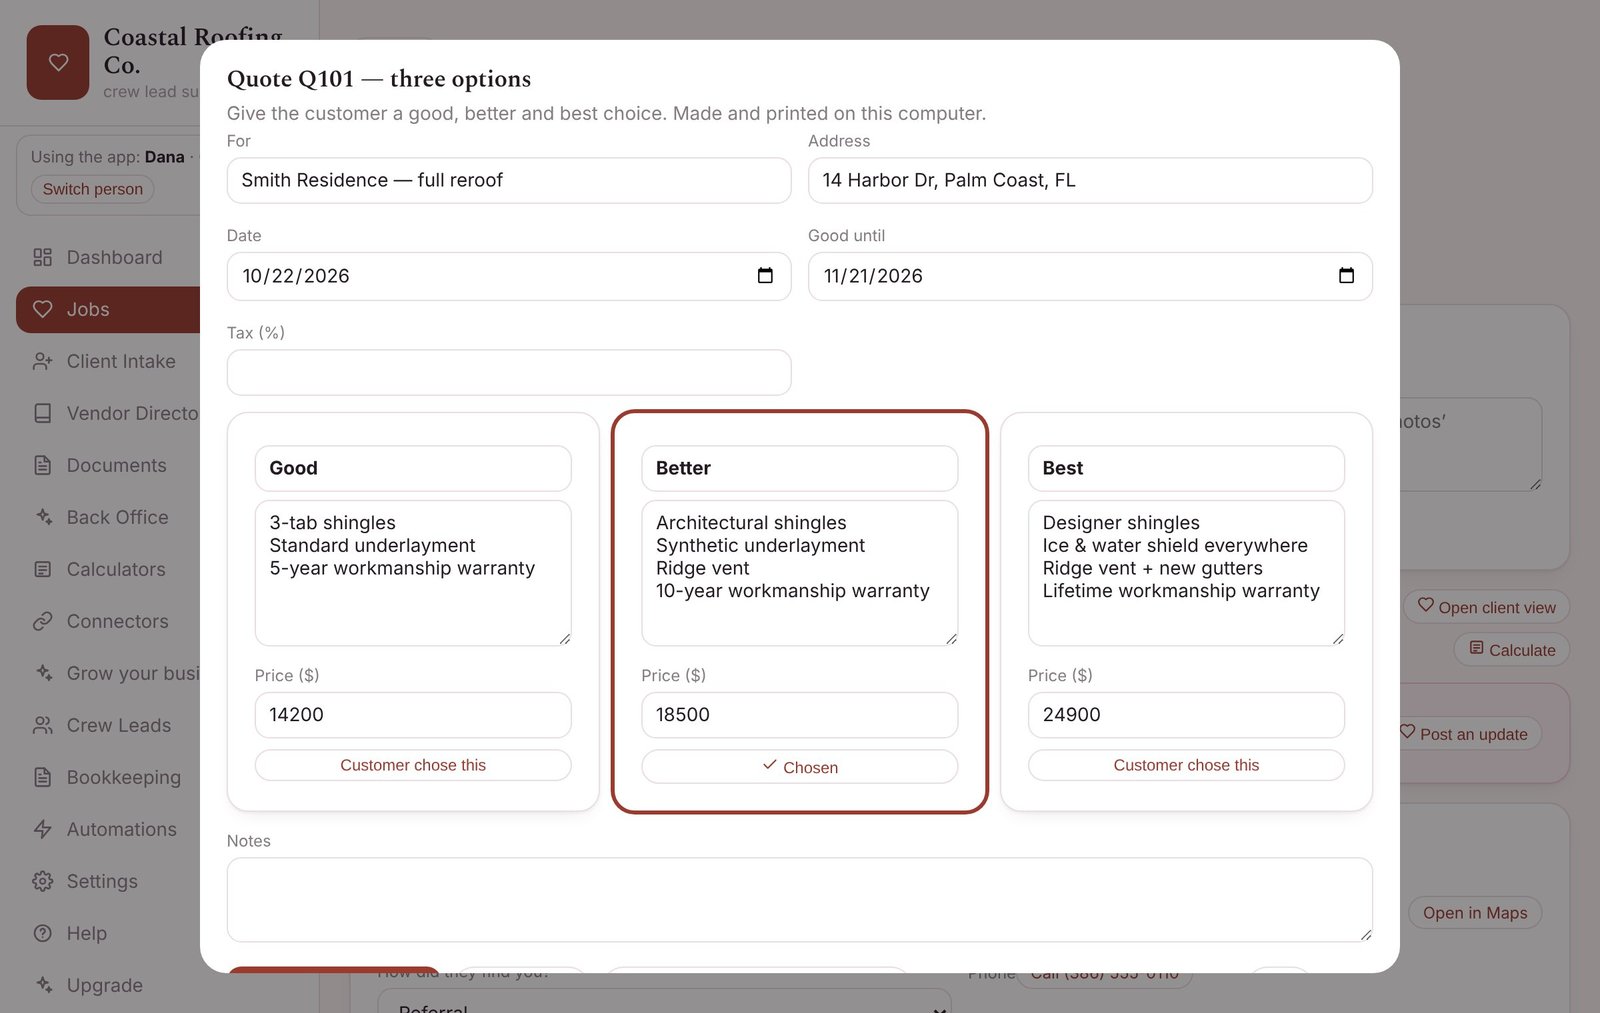Toggle the Chosen button on the Better option
The image size is (1600, 1013).
click(x=799, y=767)
